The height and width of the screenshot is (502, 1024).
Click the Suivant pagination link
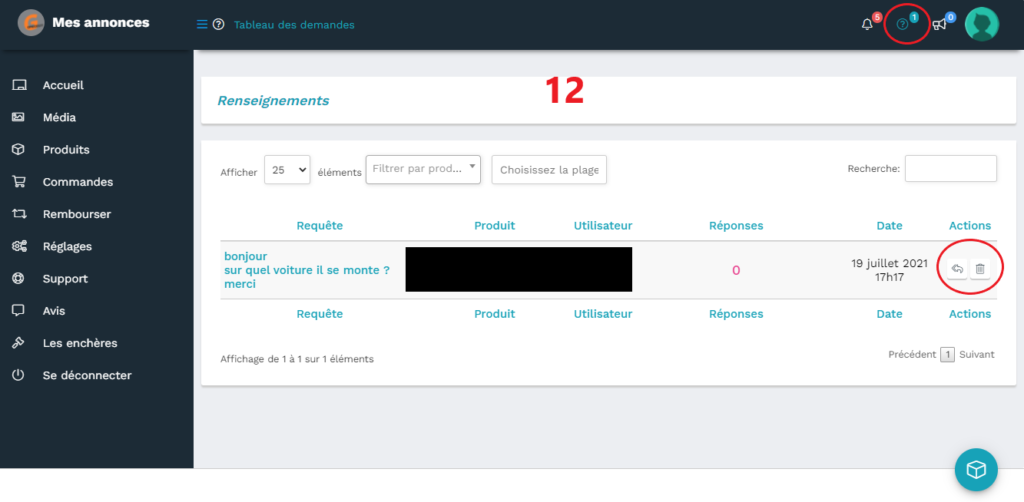tap(977, 354)
